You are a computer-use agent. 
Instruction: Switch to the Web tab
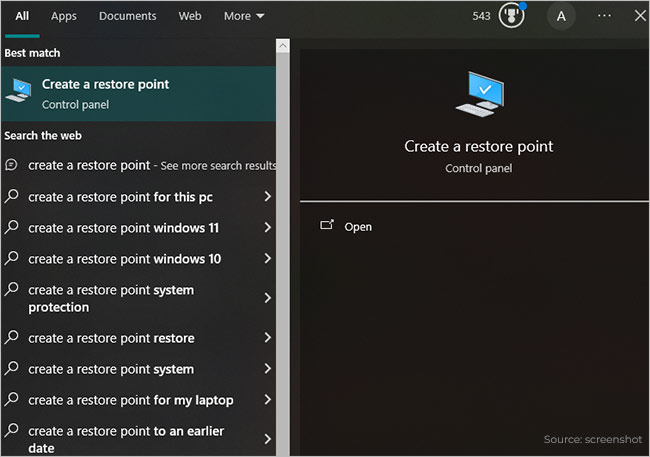pyautogui.click(x=190, y=16)
